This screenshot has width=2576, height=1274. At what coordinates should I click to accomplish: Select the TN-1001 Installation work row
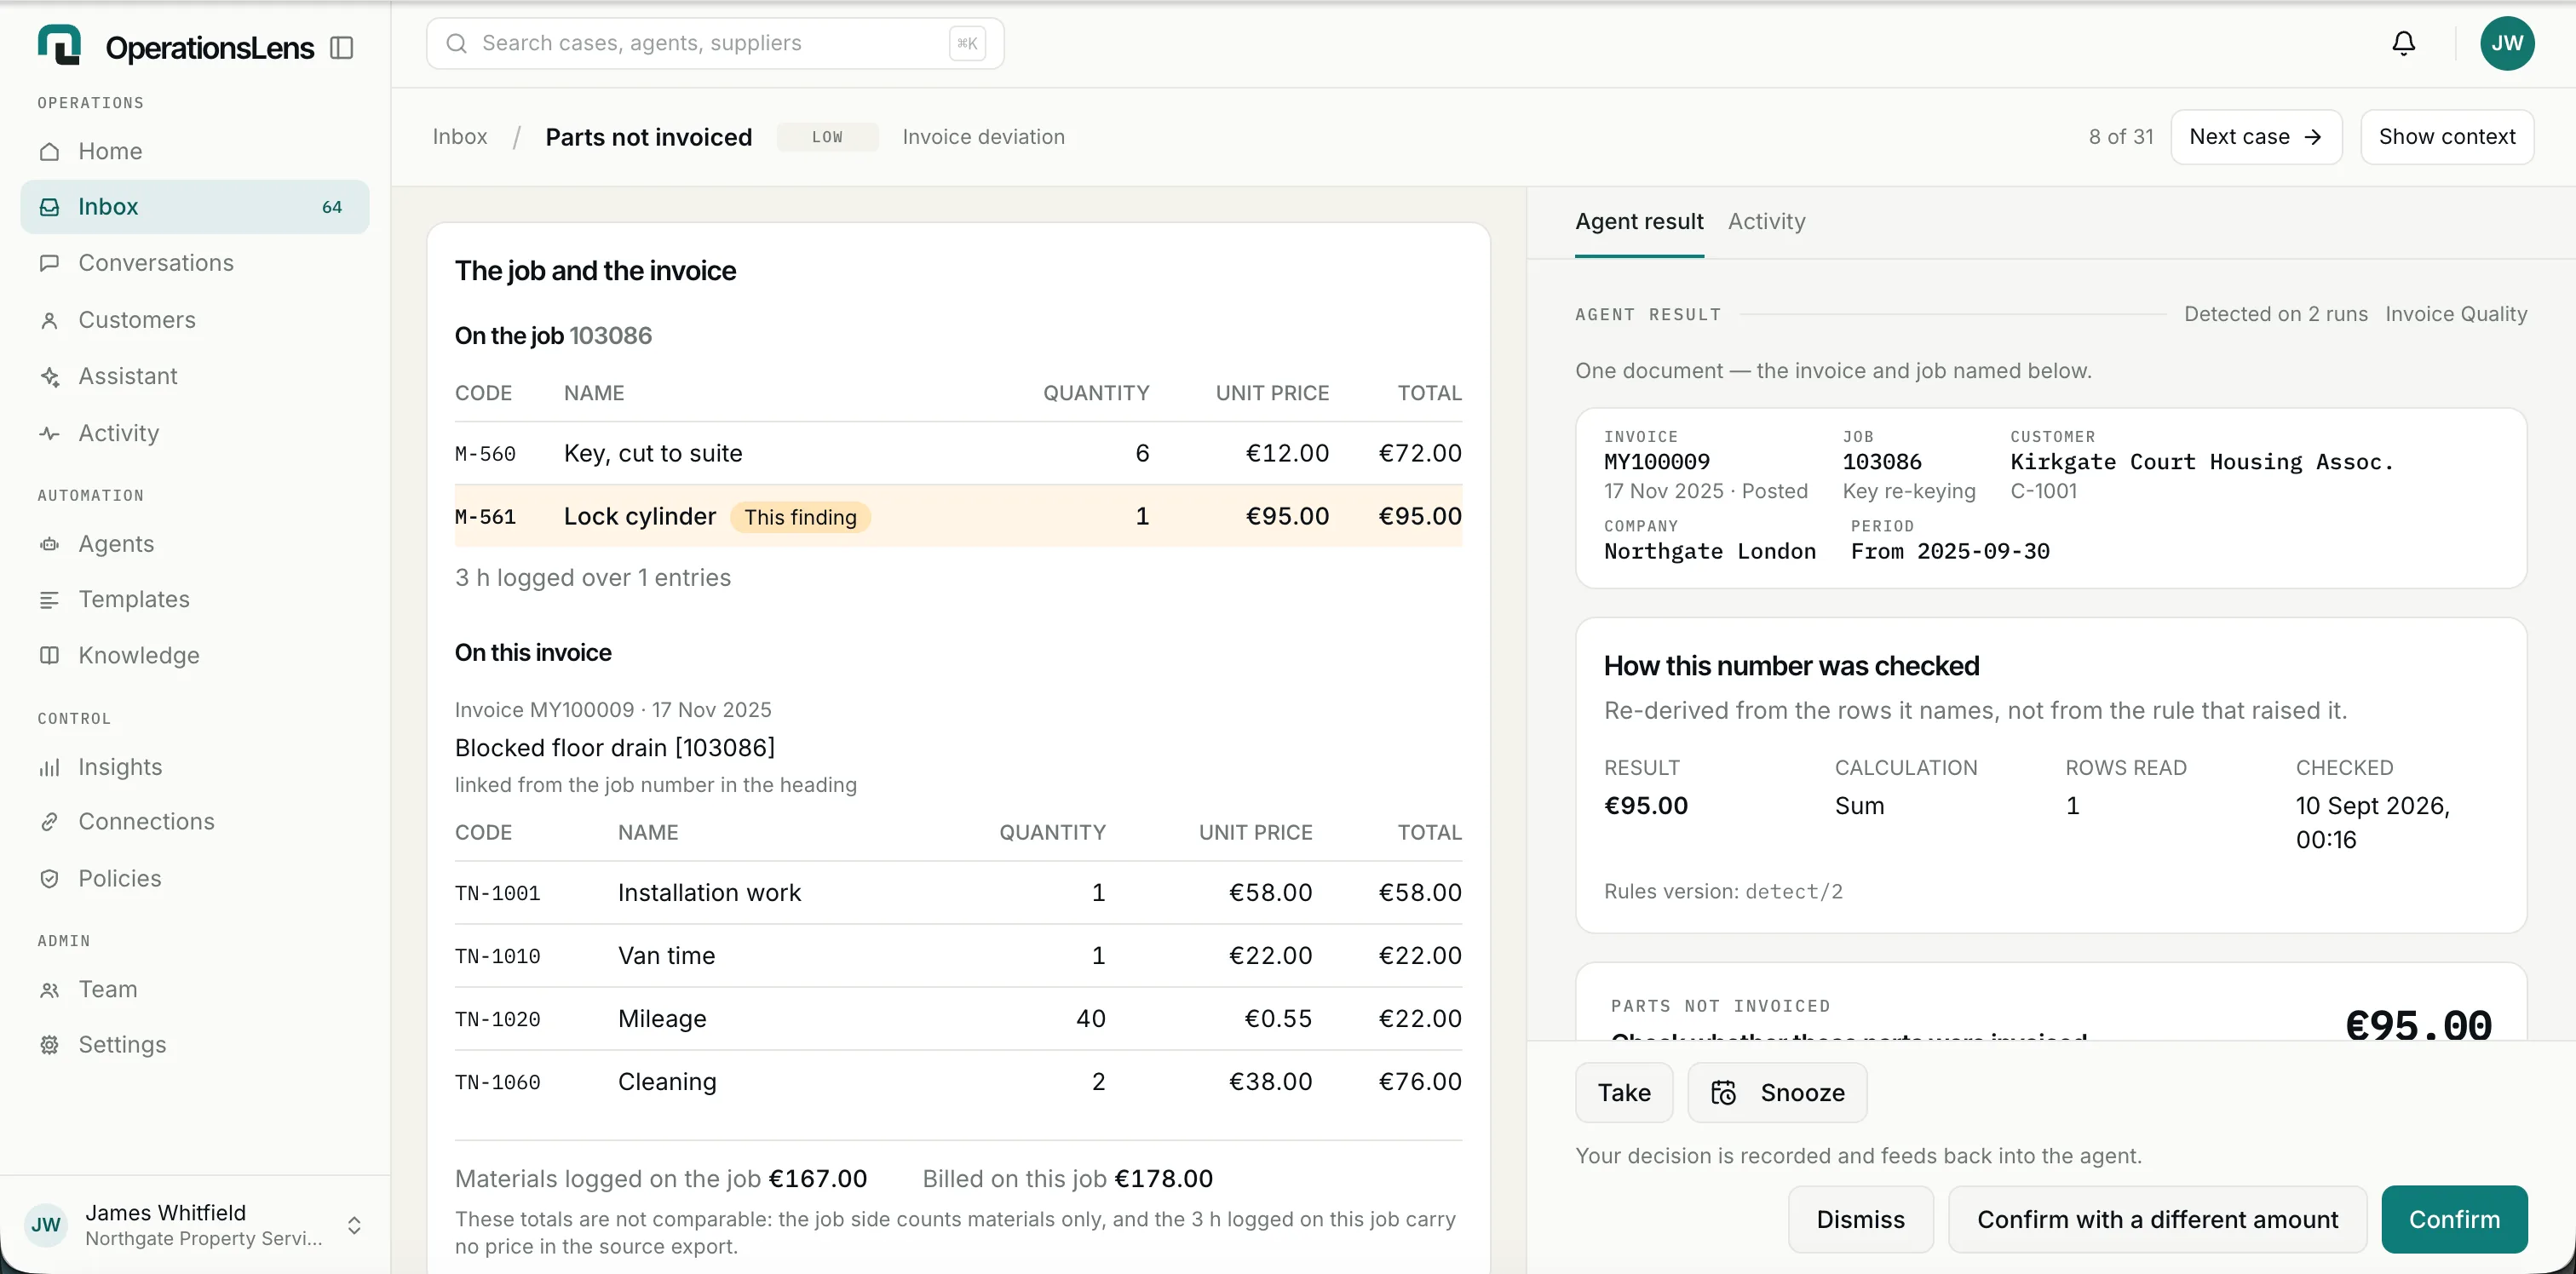coord(957,892)
